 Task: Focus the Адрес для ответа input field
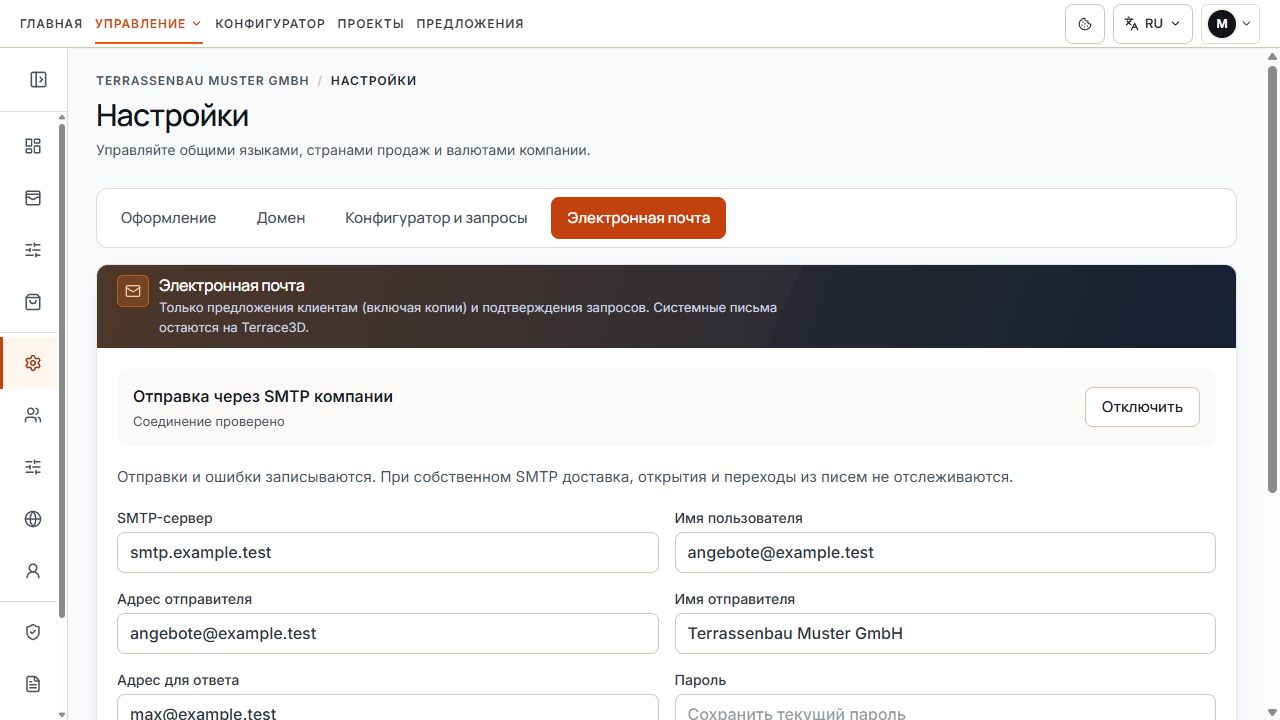(388, 707)
